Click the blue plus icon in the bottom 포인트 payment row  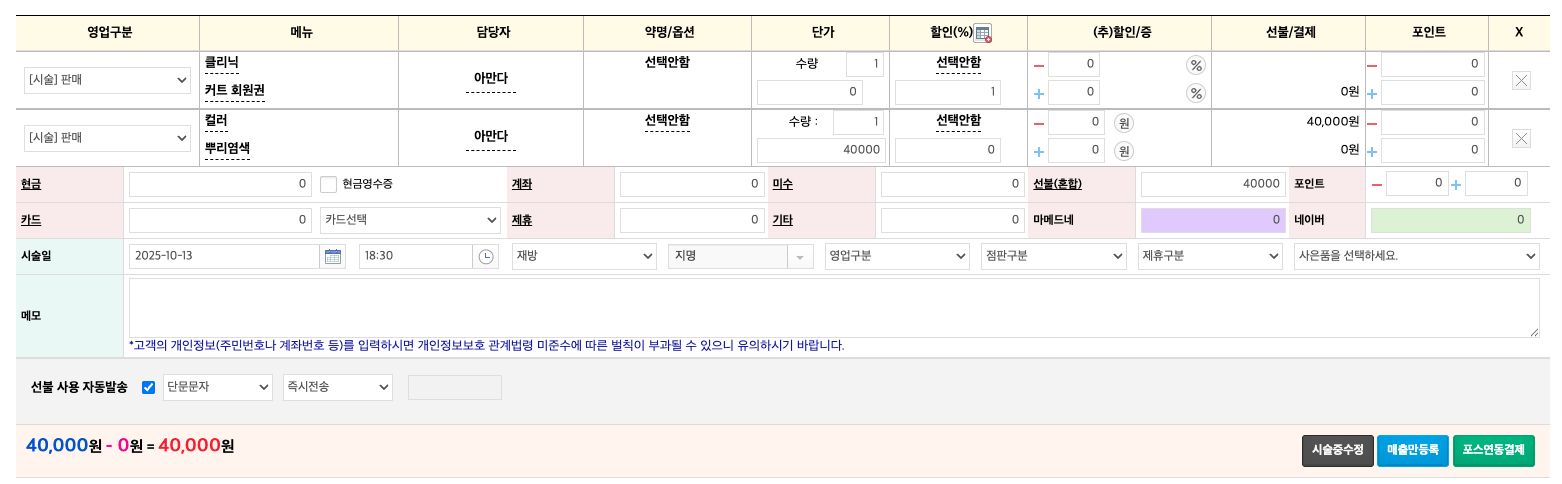[x=1456, y=184]
